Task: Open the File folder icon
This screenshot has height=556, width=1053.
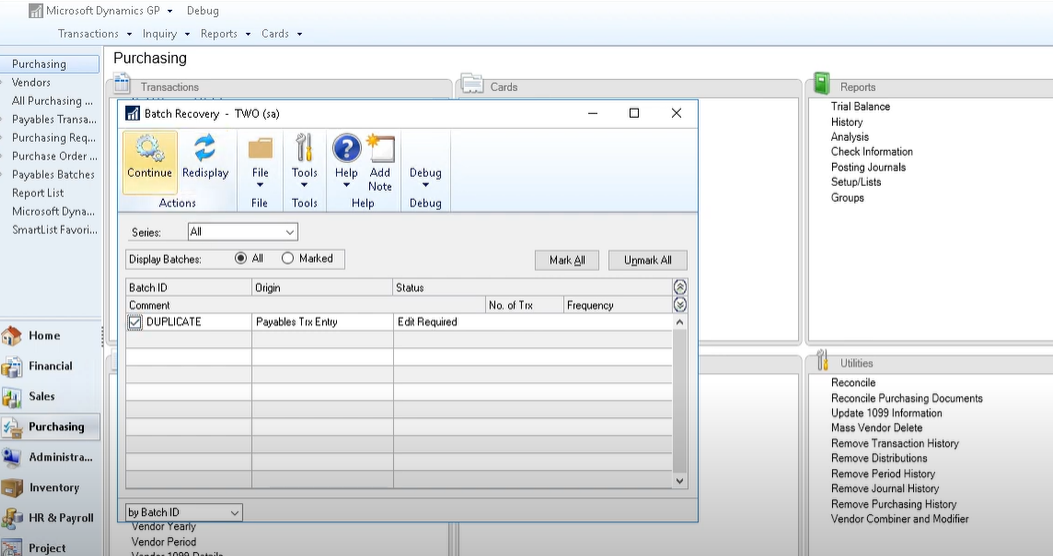Action: point(260,150)
